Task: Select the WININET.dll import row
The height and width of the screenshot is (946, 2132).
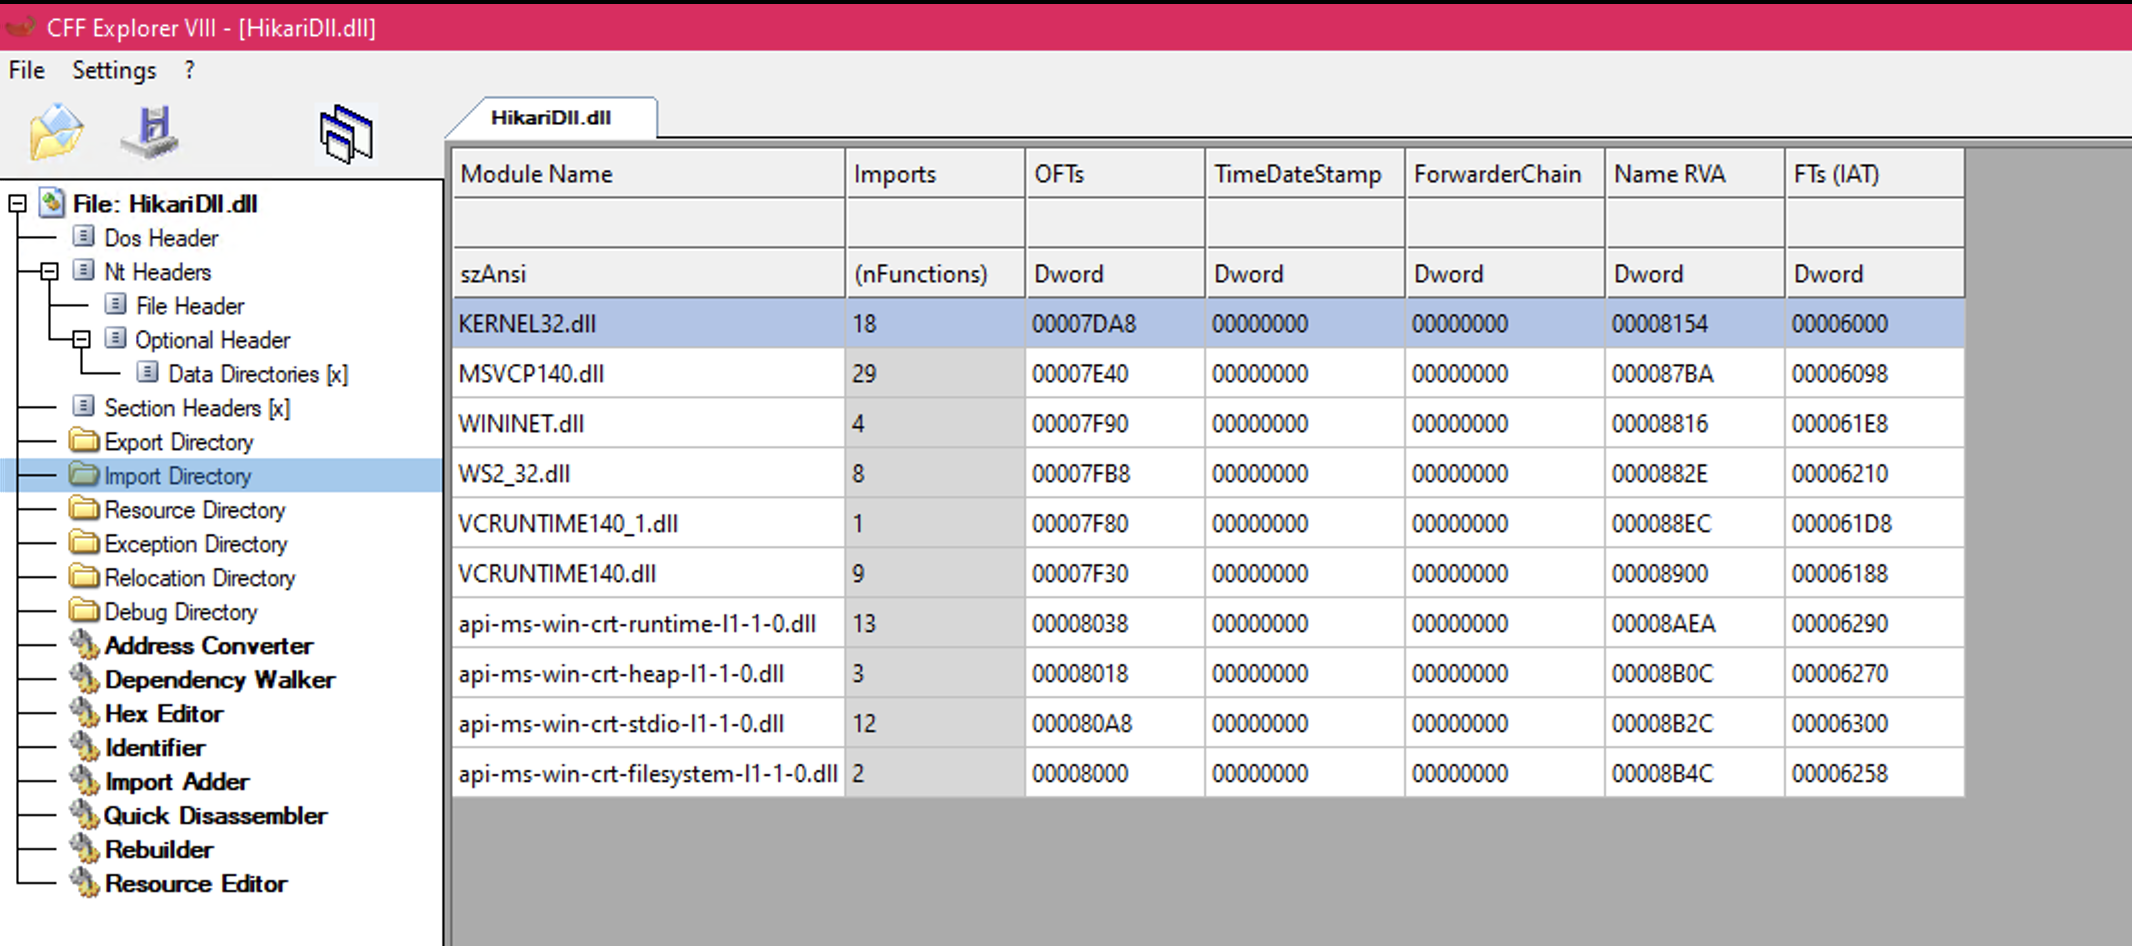Action: [521, 424]
